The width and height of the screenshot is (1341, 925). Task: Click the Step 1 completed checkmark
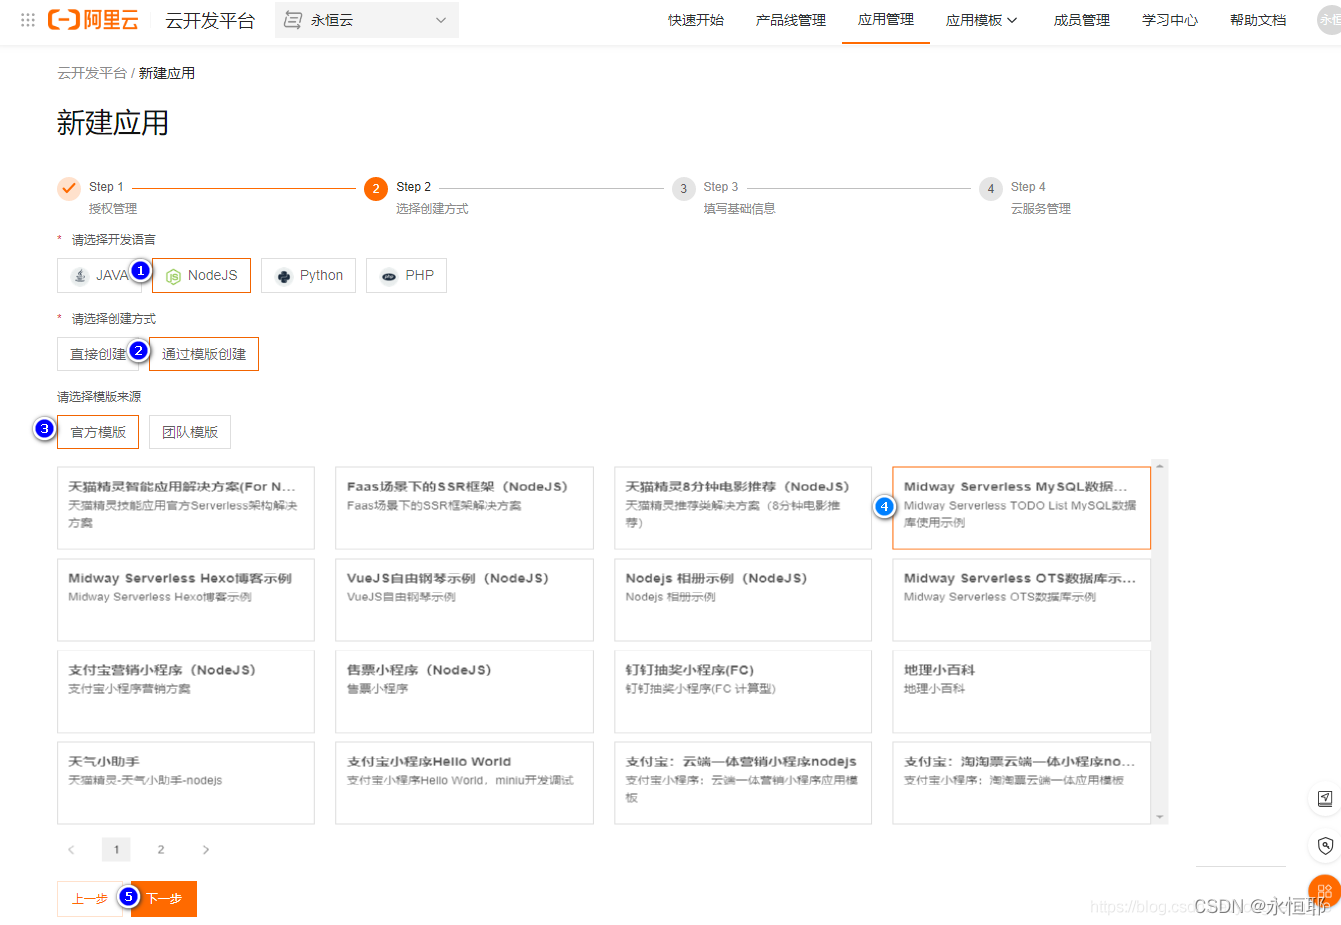(69, 188)
